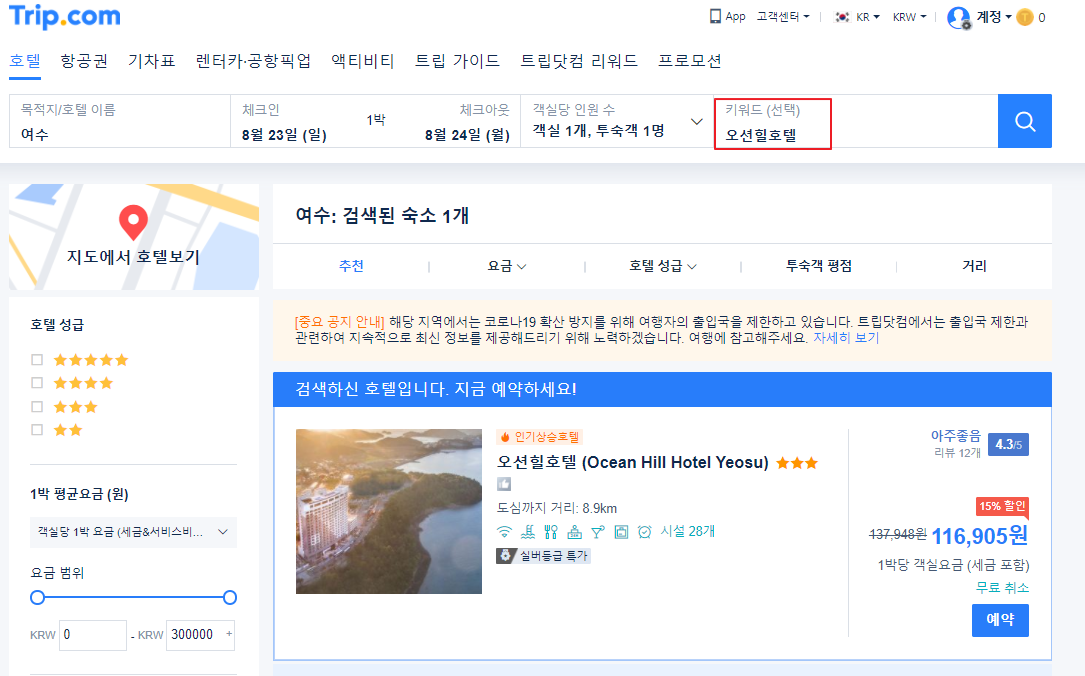1085x676 pixels.
Task: Open the 객실당 1박 요금 rate type dropdown
Action: pyautogui.click(x=133, y=532)
